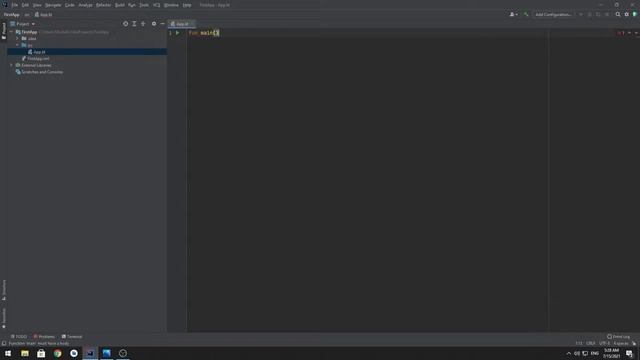Screen dimensions: 640x360
Task: Open the Build menu
Action: [x=120, y=5]
